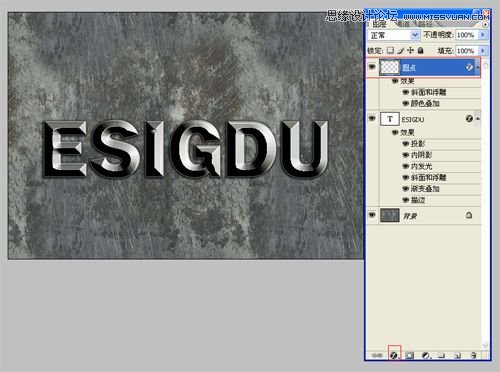500x372 pixels.
Task: Select the ESIGDU layer name
Action: click(x=413, y=119)
